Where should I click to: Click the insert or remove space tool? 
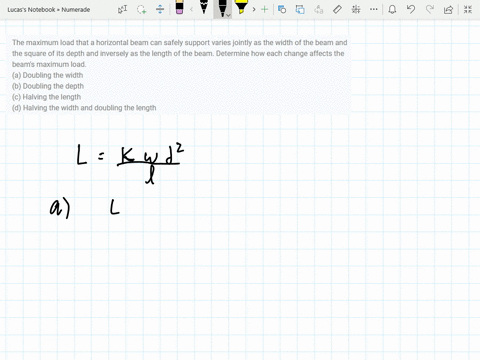[160, 9]
